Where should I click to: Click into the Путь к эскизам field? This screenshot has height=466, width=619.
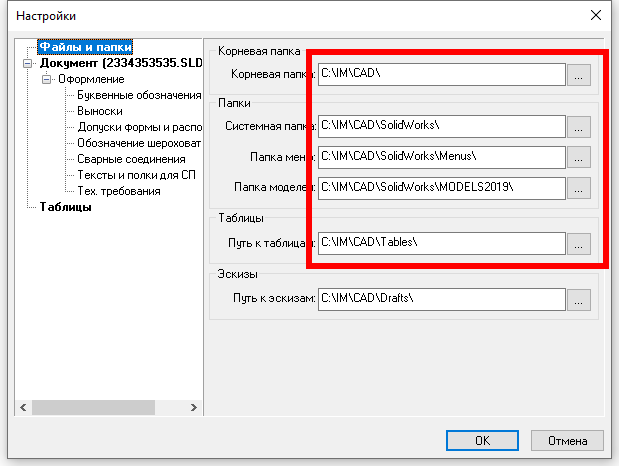[x=441, y=298]
